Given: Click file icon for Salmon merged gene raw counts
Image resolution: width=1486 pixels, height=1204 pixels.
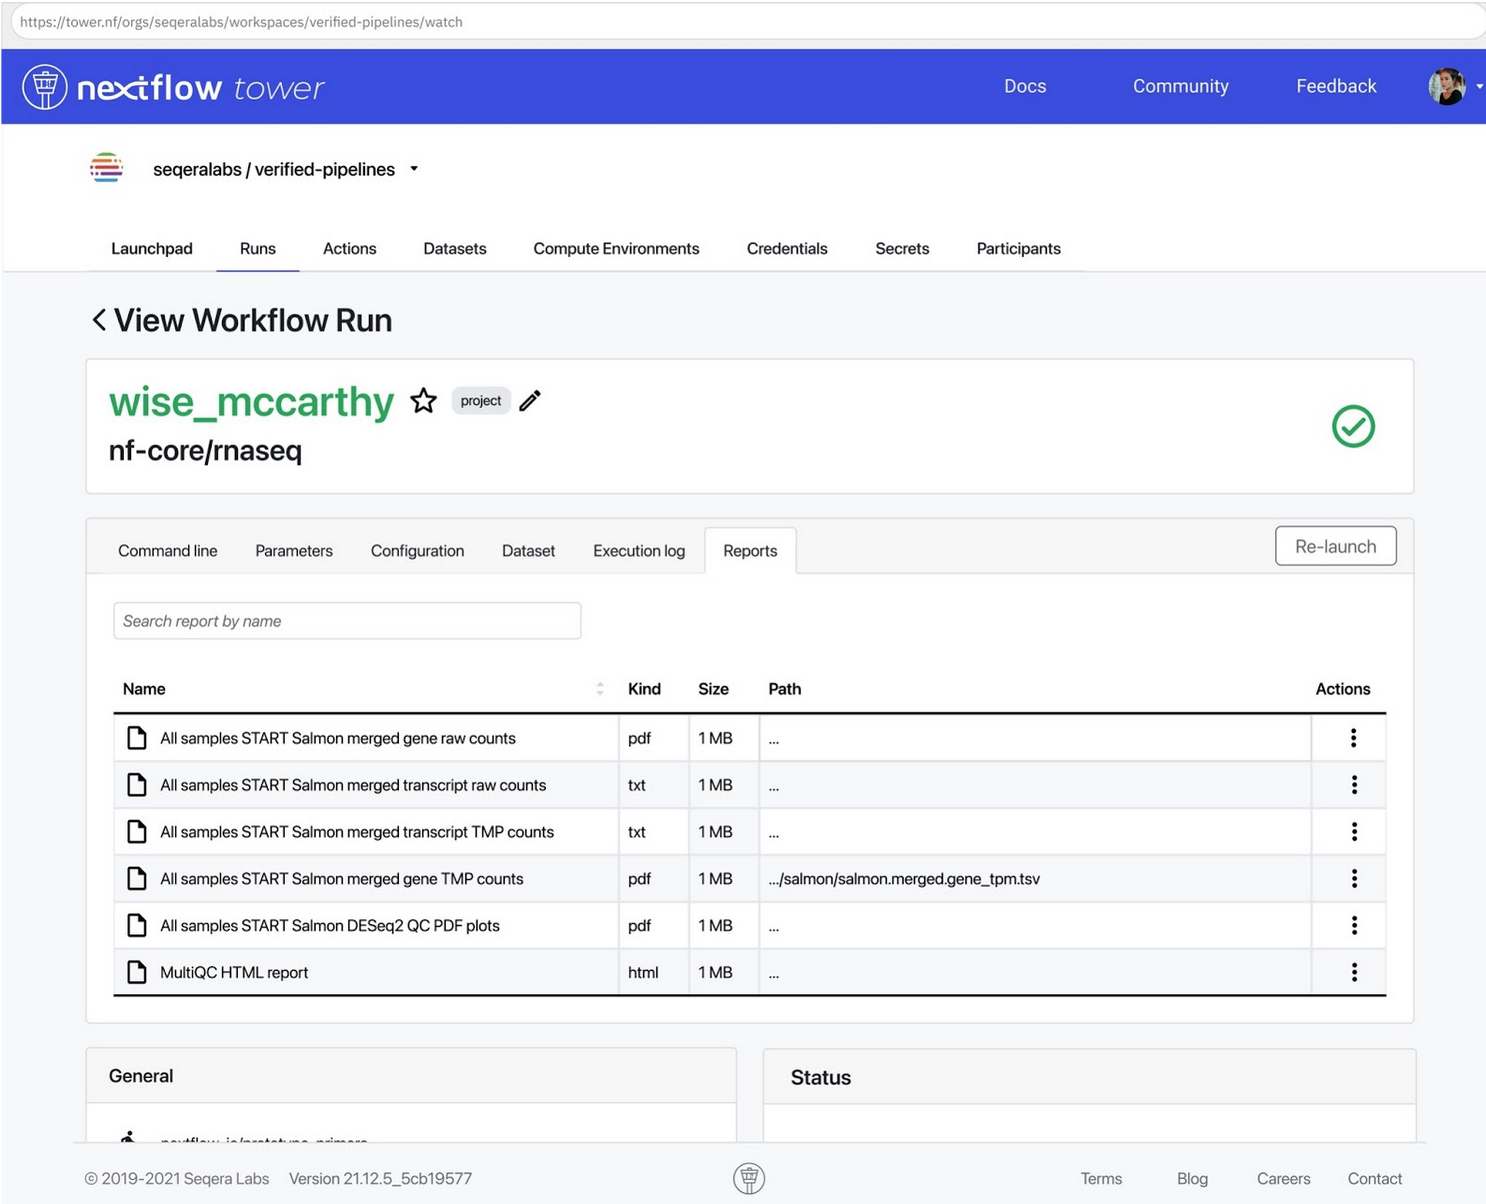Looking at the screenshot, I should coord(137,738).
